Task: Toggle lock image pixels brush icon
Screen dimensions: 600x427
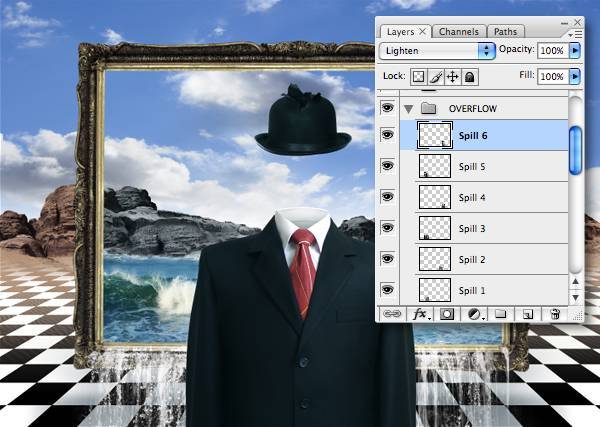Action: click(x=435, y=77)
